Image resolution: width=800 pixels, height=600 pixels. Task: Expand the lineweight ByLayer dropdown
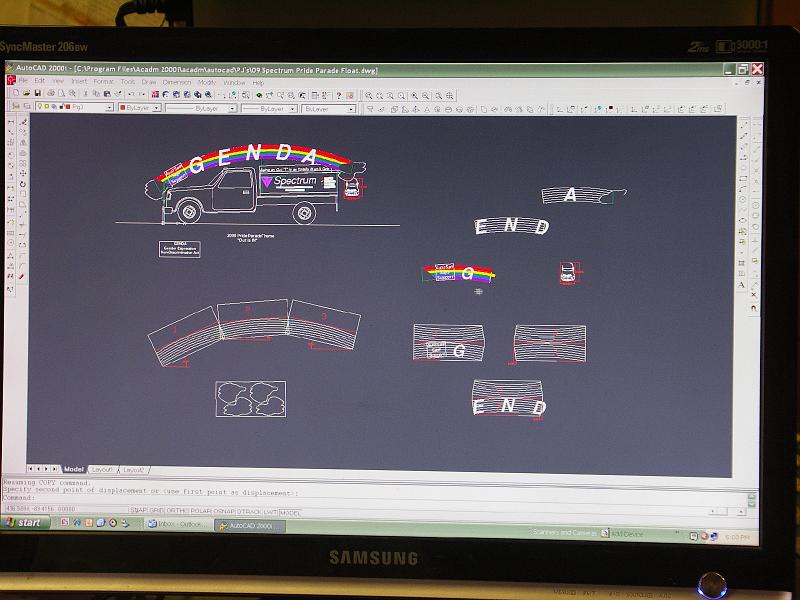[293, 109]
